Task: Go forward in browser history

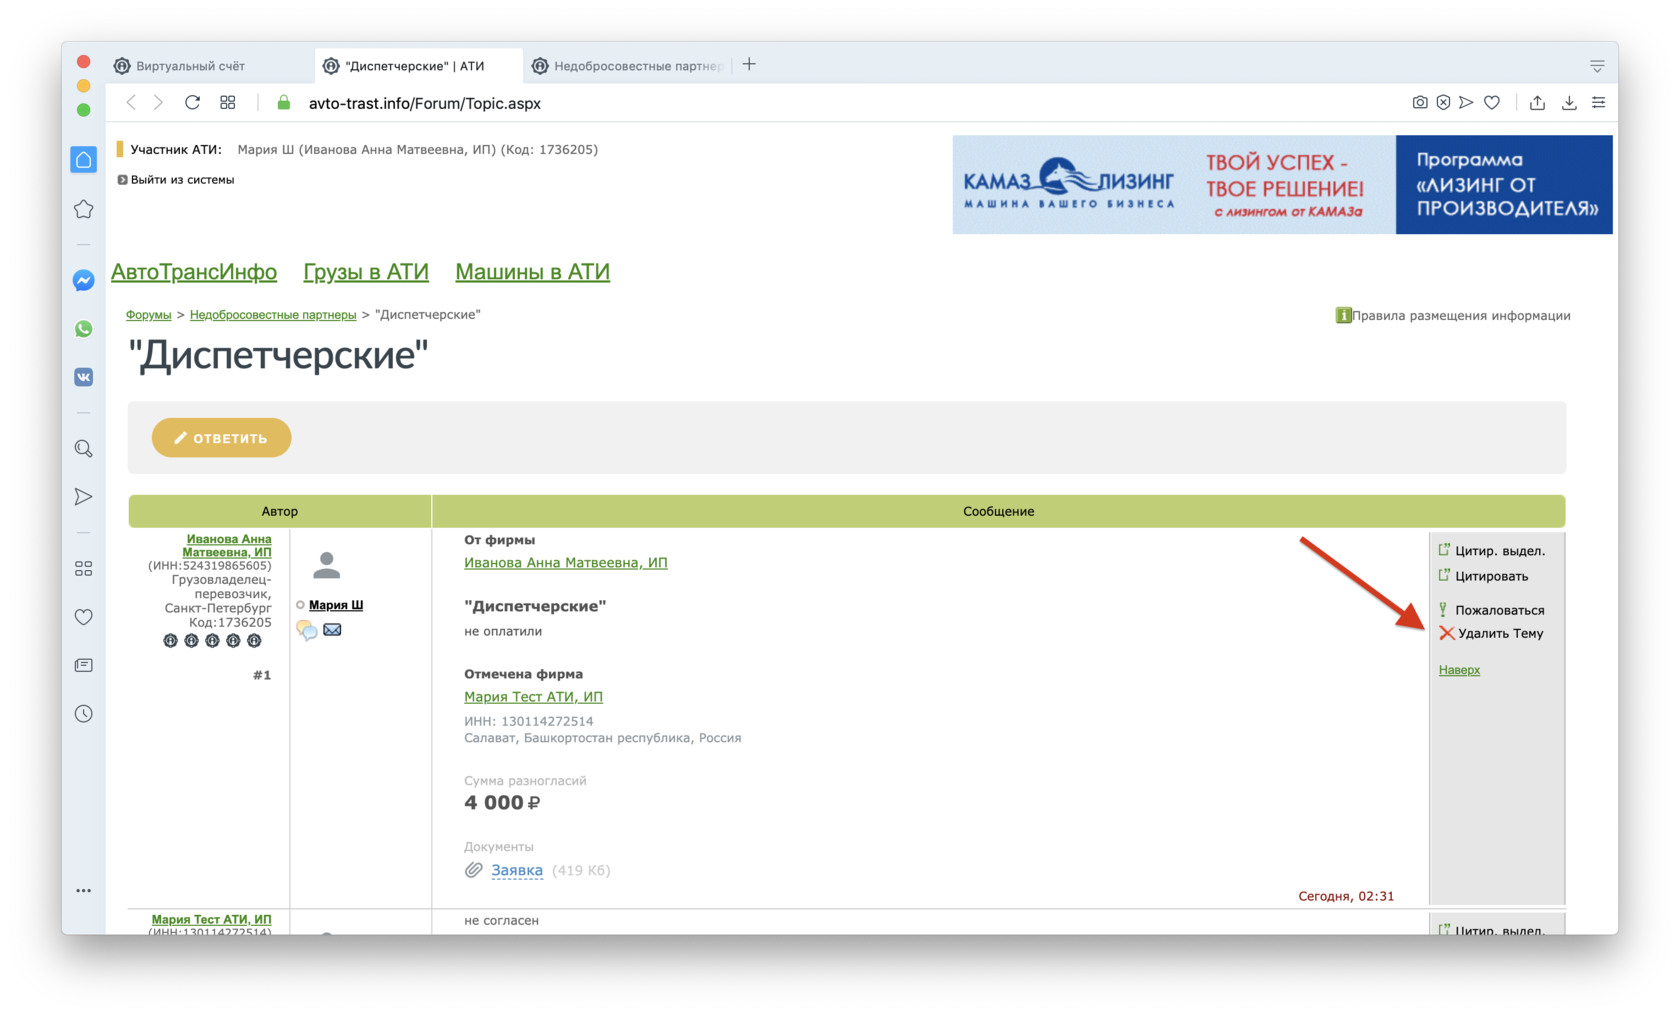Action: [x=158, y=103]
